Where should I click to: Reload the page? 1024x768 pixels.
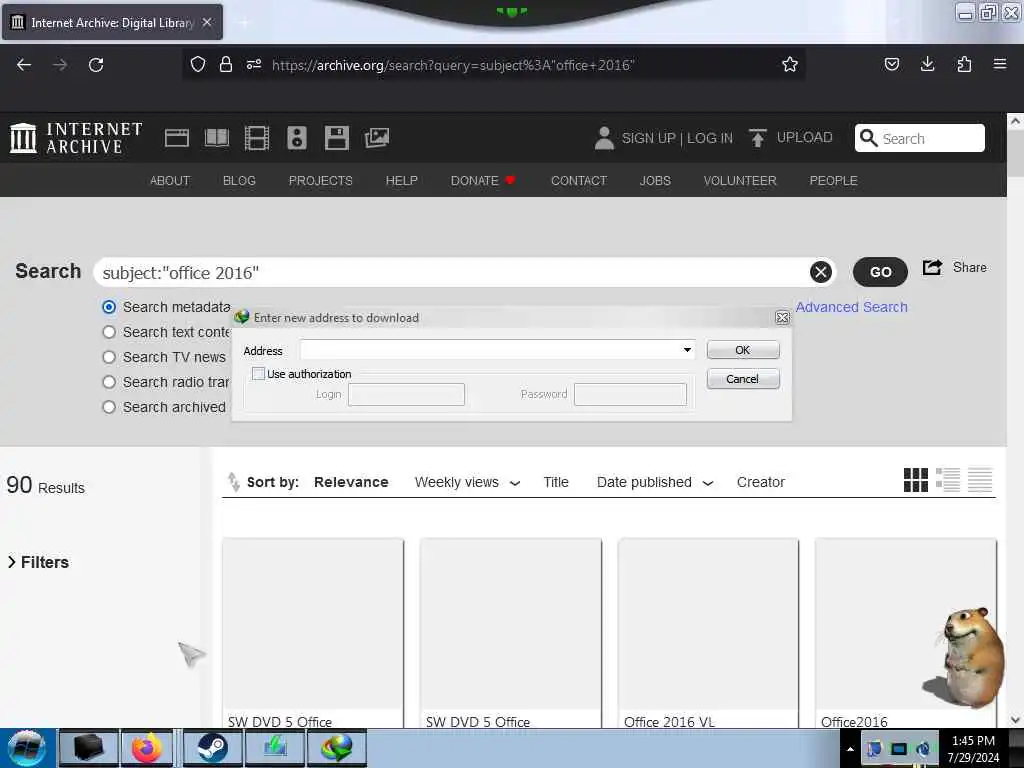pos(96,65)
